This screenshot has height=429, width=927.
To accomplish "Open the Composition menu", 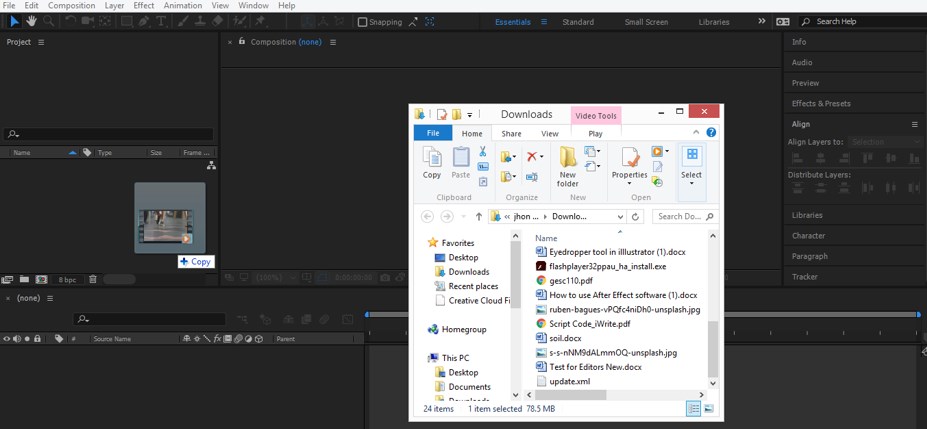I will 71,6.
